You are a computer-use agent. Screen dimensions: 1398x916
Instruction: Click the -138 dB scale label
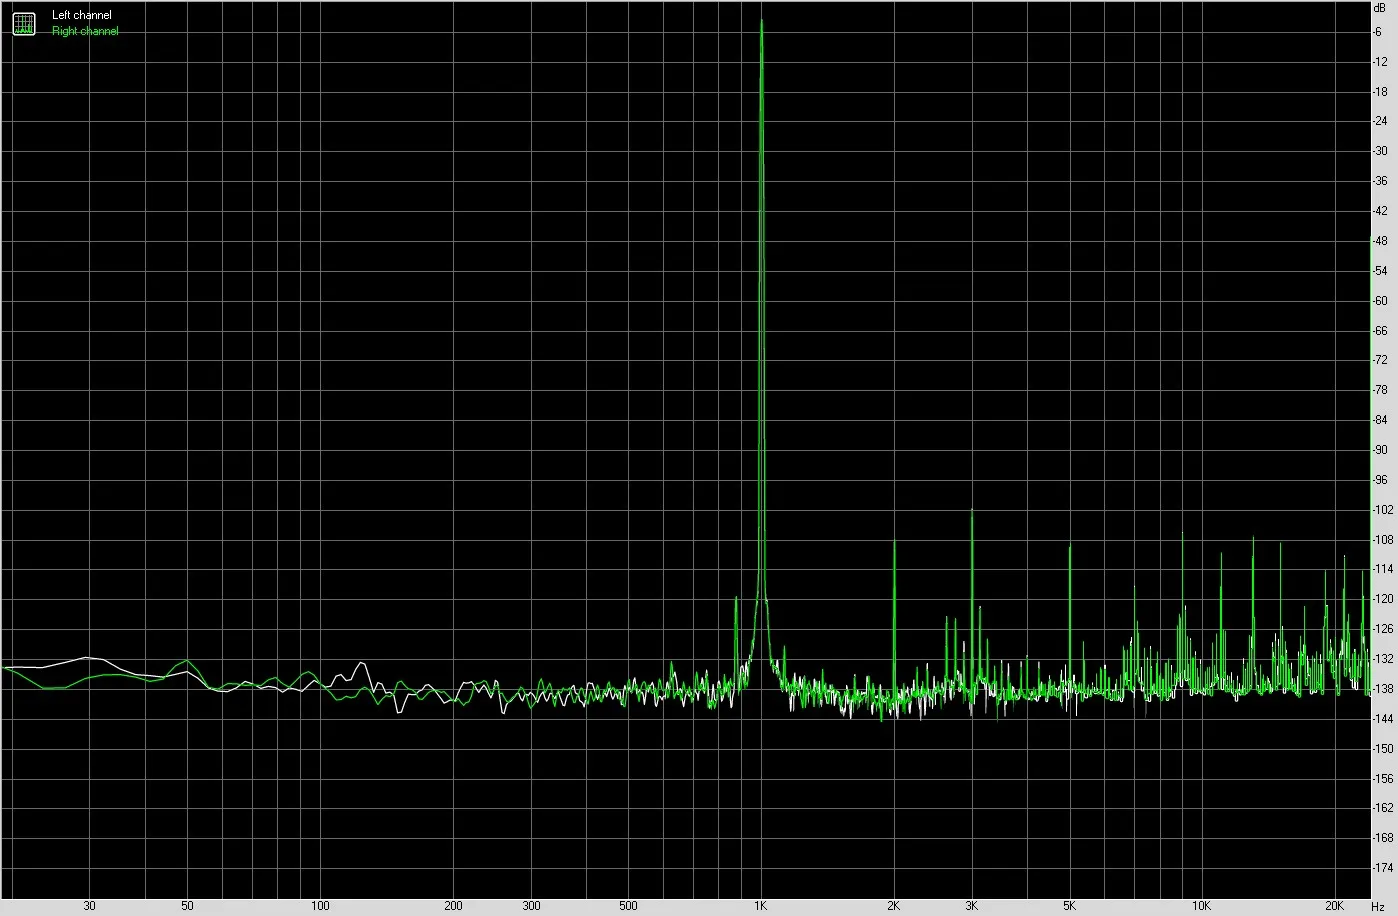(1383, 689)
